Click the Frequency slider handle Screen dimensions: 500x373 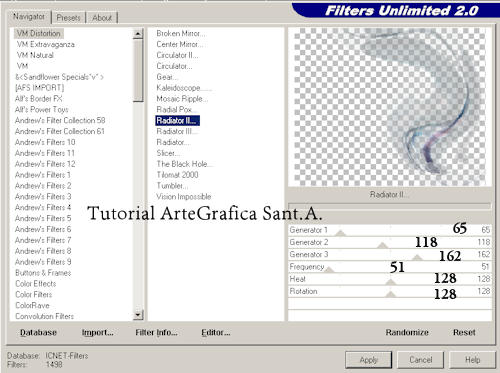[x=329, y=269]
